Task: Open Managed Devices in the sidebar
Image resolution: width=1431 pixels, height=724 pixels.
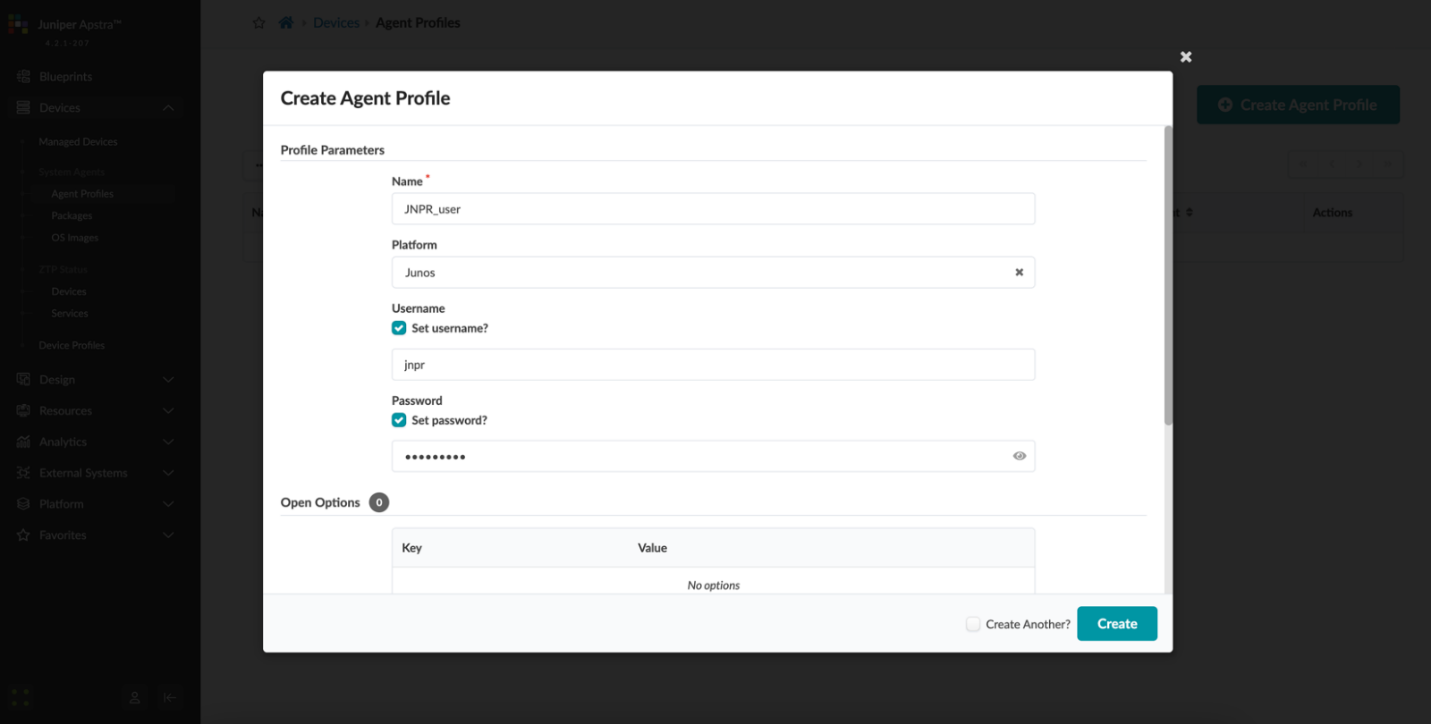Action: click(78, 142)
